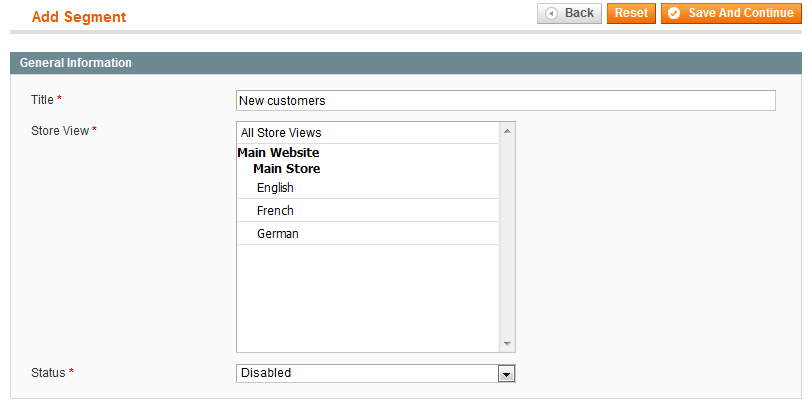Click the store view list scrollbar track

(507, 238)
